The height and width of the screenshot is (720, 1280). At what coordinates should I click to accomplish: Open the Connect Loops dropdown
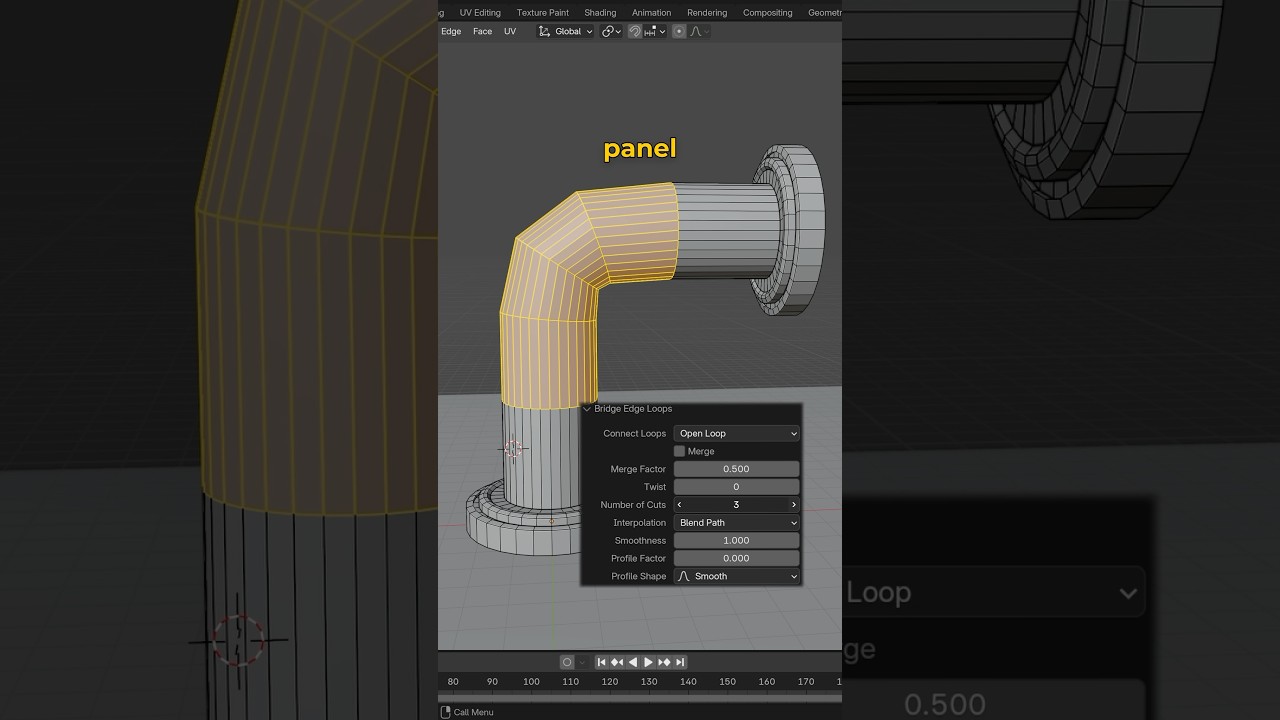pyautogui.click(x=737, y=434)
